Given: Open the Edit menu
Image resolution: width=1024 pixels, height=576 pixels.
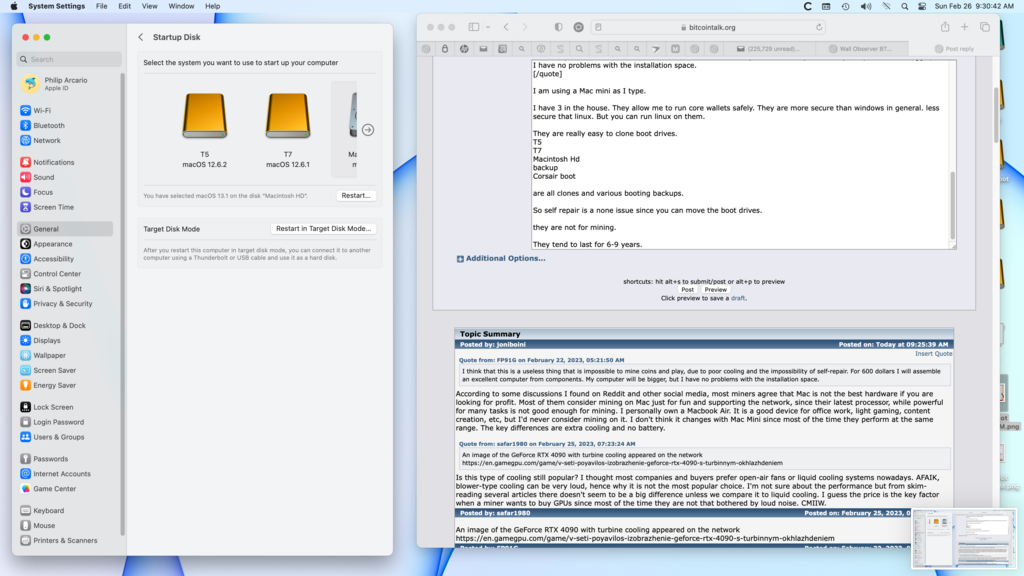Looking at the screenshot, I should pyautogui.click(x=124, y=6).
